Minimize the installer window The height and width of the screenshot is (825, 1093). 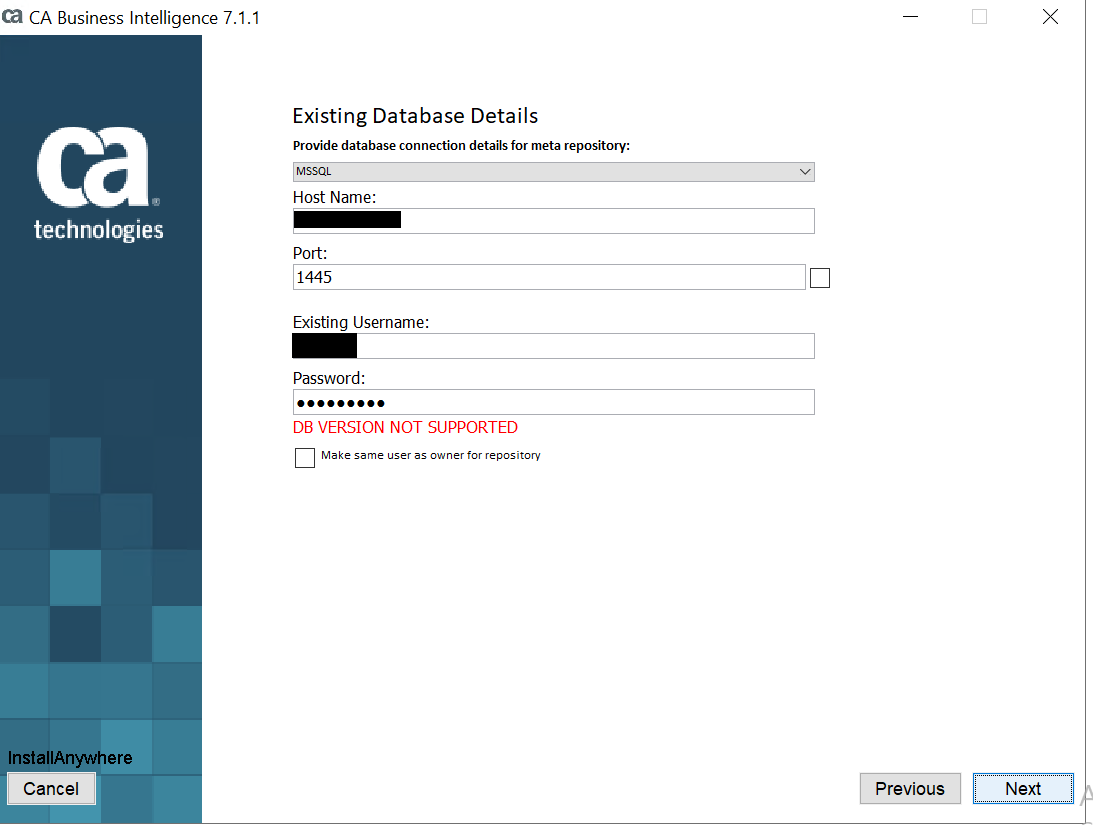click(910, 17)
